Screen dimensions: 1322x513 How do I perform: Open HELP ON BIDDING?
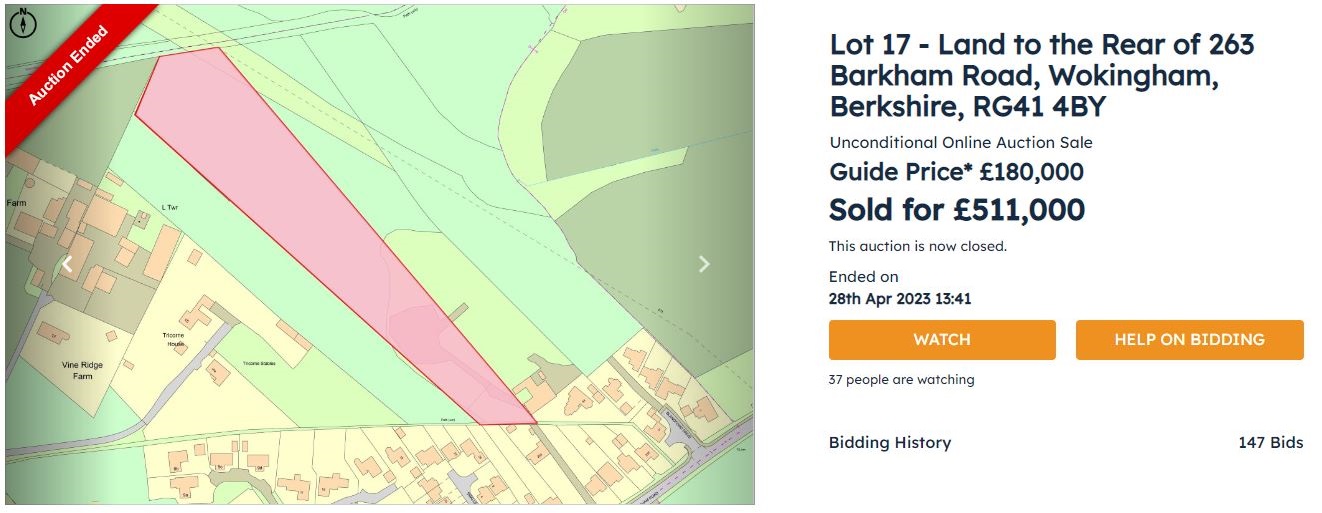pyautogui.click(x=1189, y=340)
